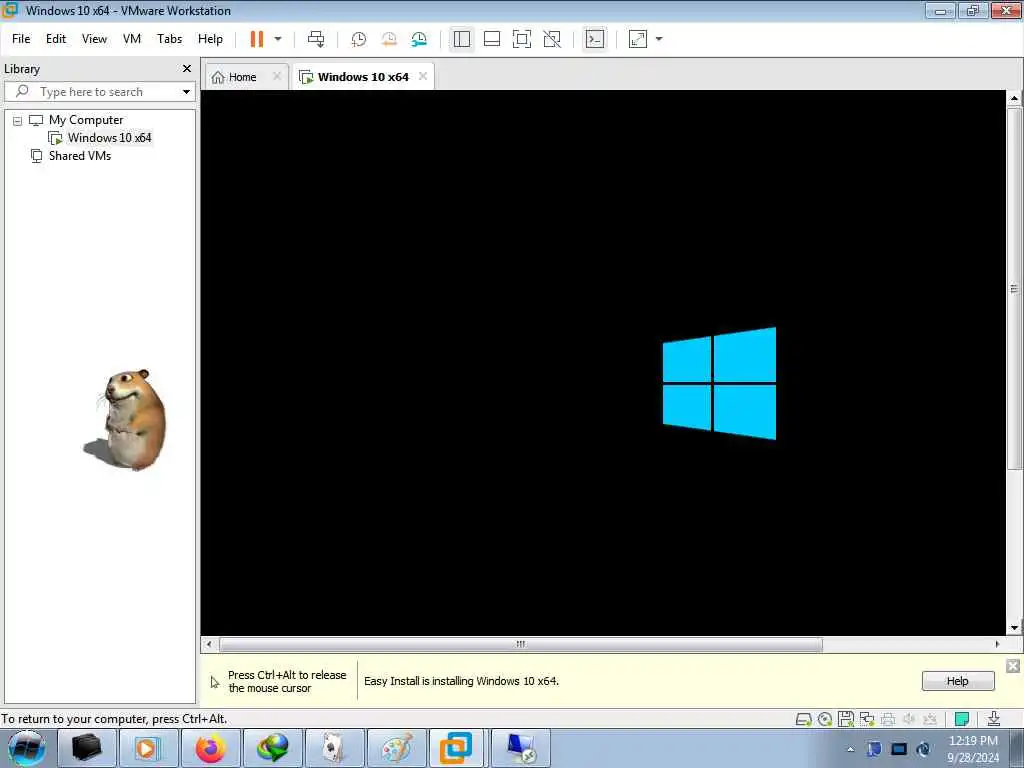
Task: Close the Library panel
Action: [187, 69]
